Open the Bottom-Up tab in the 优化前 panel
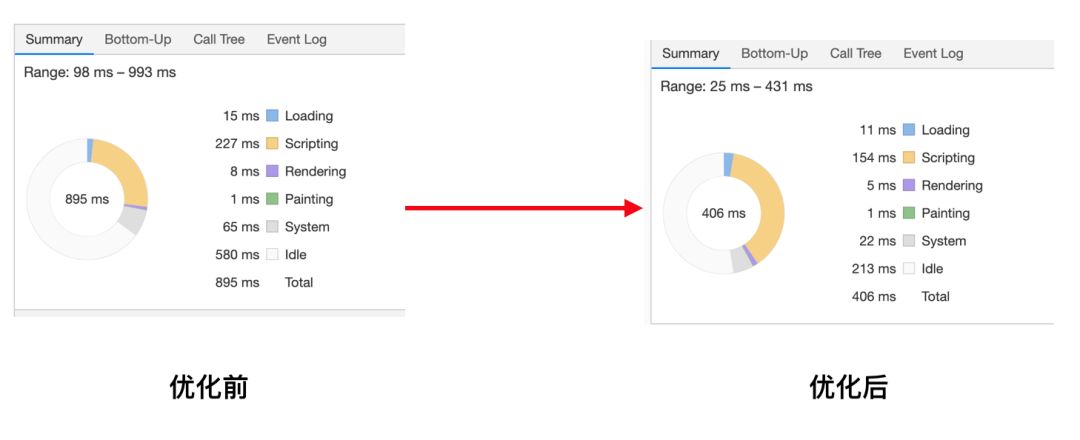The height and width of the screenshot is (440, 1080). [x=138, y=40]
